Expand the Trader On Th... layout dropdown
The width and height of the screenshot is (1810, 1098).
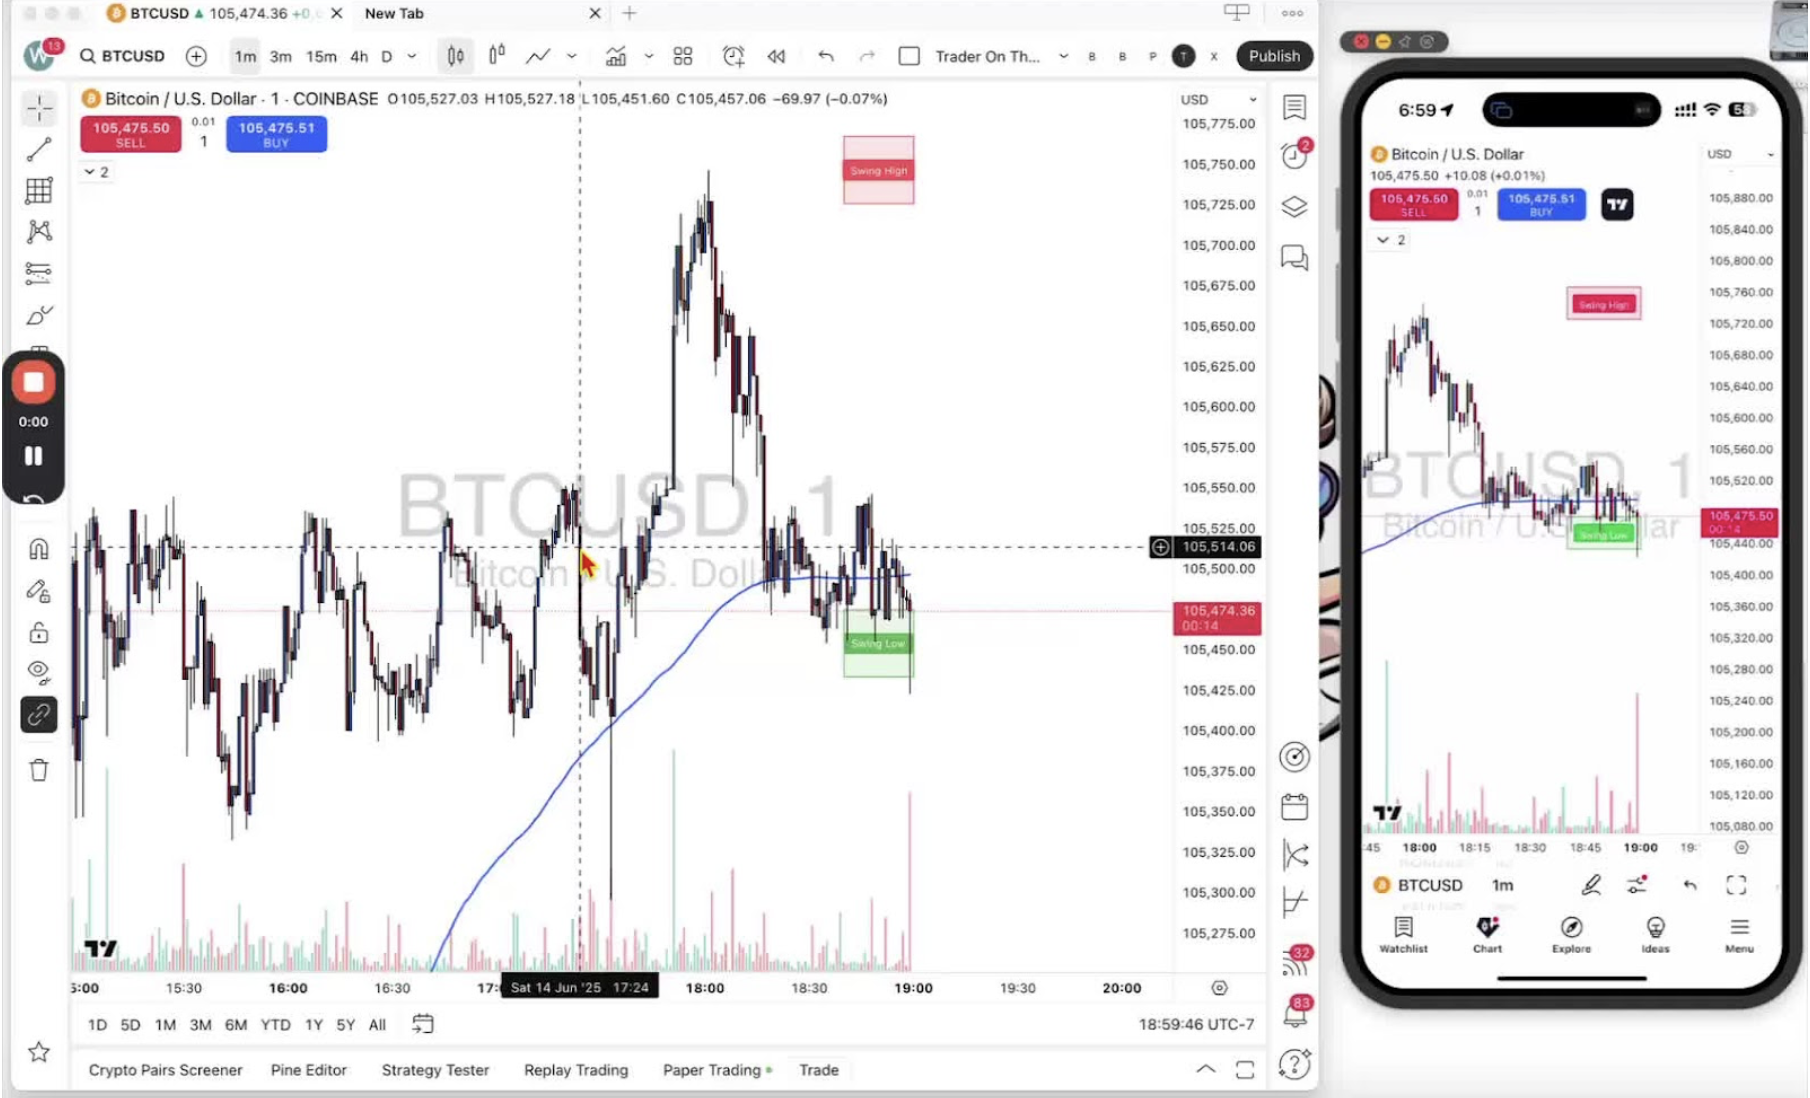(1063, 56)
